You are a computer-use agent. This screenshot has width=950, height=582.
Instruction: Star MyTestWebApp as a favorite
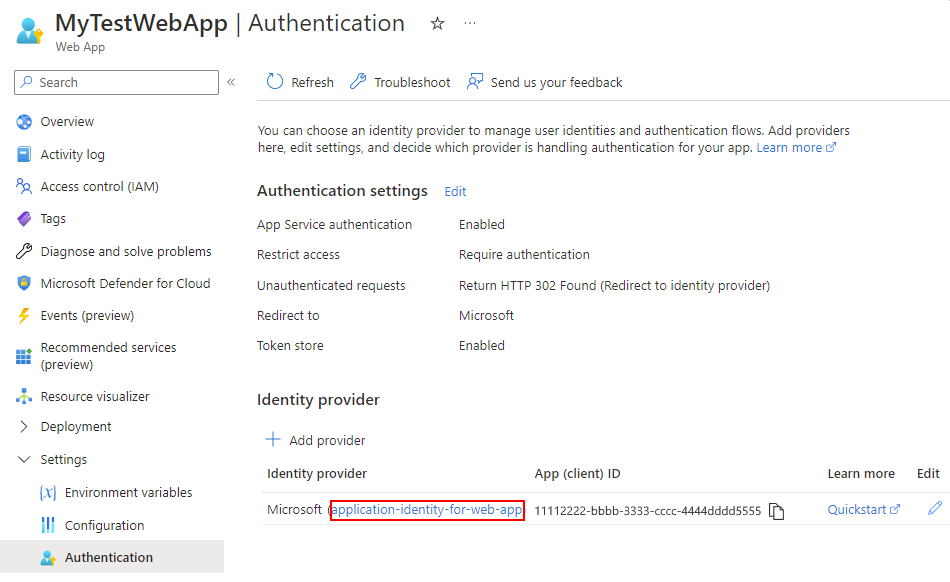[437, 23]
